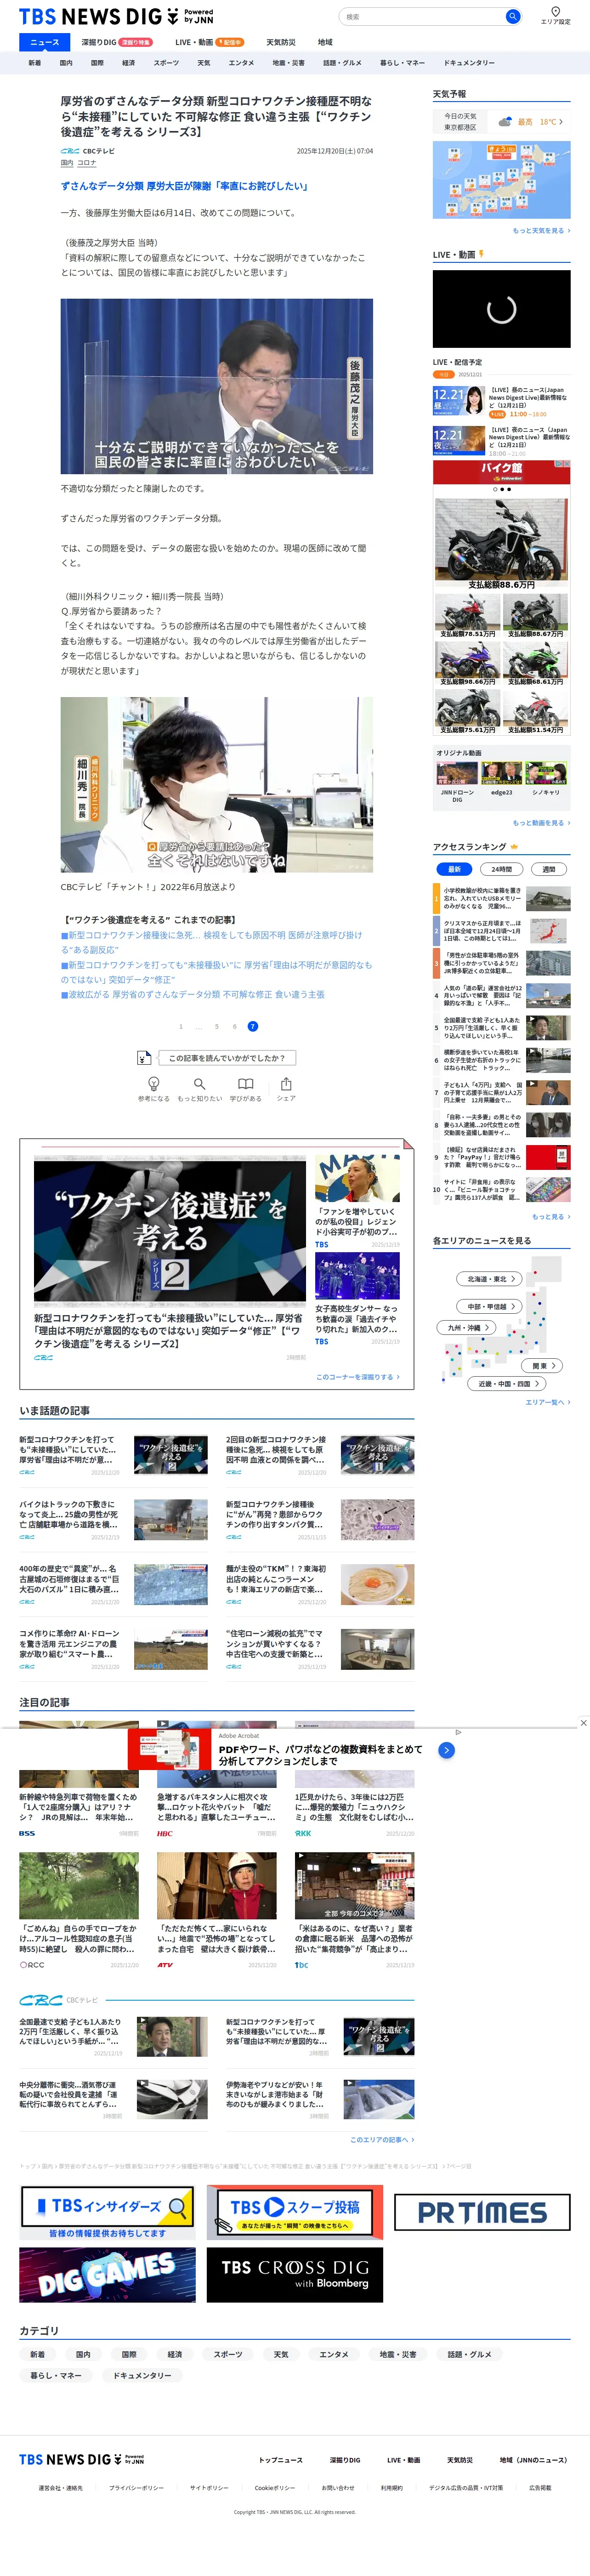Click the weather cloud icon for 東京都港区
Viewport: 590px width, 2576px height.
click(505, 122)
